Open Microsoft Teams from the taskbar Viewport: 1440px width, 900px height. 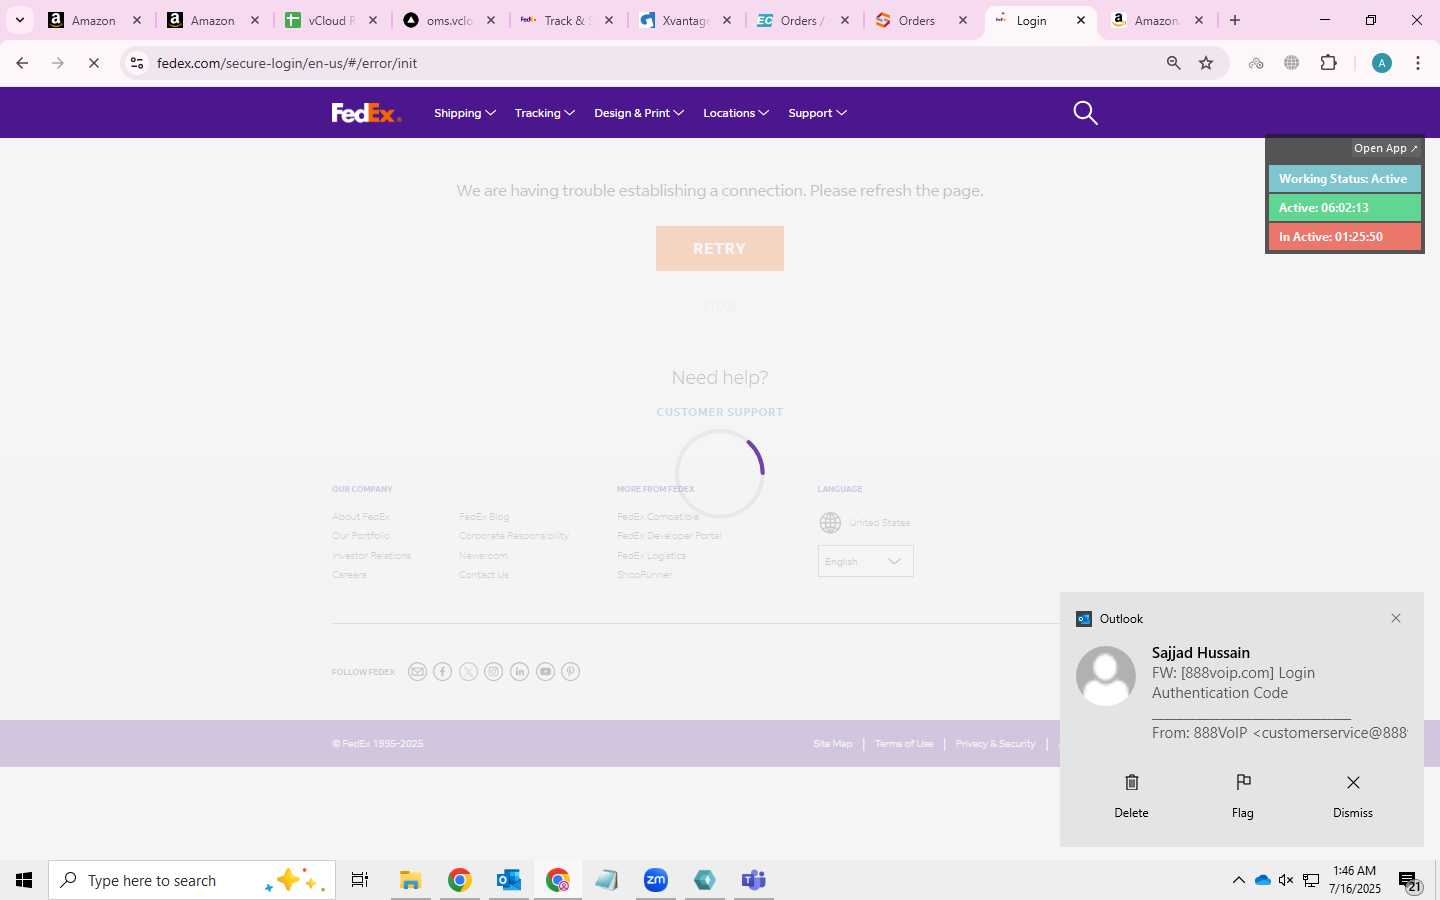pyautogui.click(x=754, y=880)
